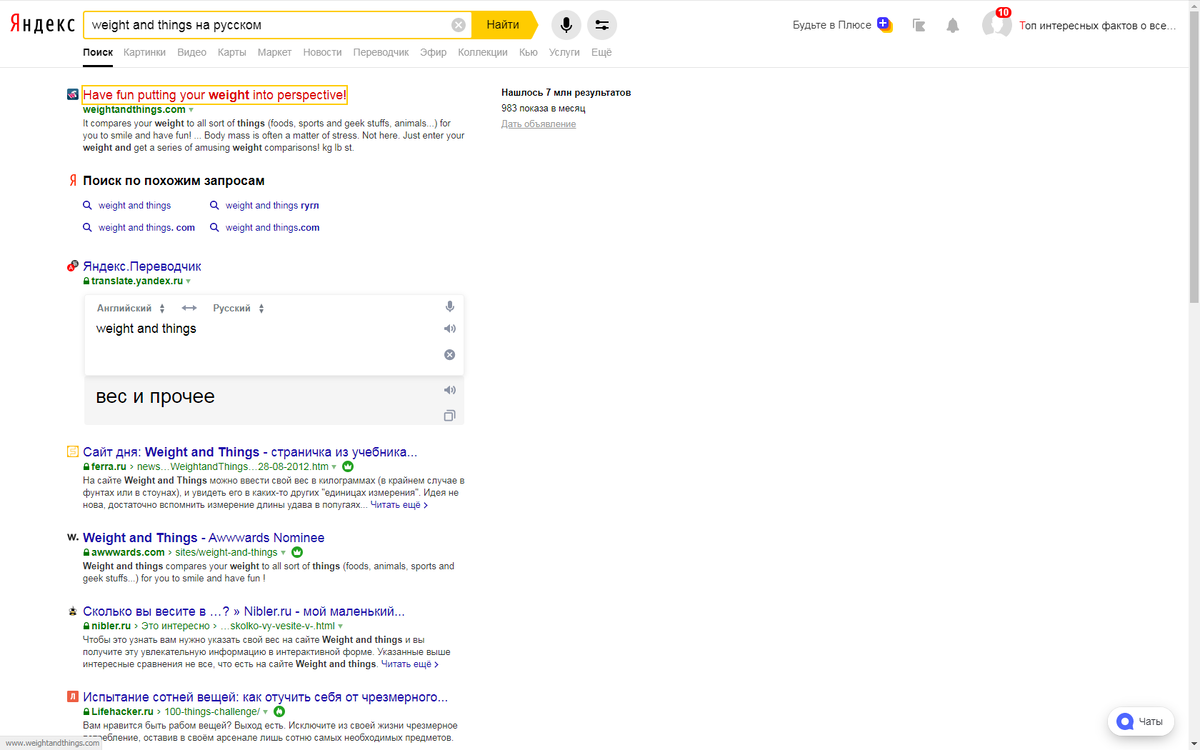Click the translator microphone icon

450,307
